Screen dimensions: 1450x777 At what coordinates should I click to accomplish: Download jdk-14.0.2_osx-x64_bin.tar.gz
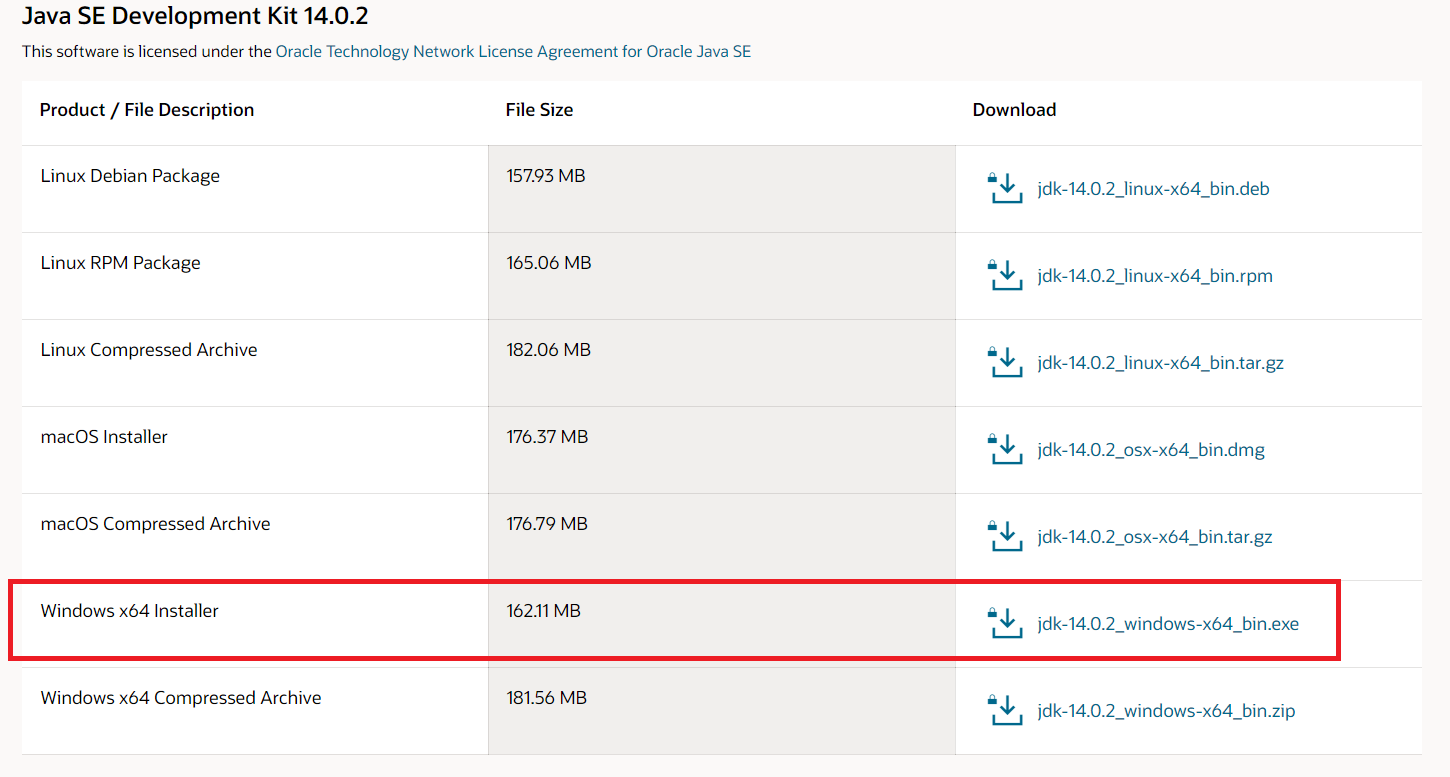1155,537
